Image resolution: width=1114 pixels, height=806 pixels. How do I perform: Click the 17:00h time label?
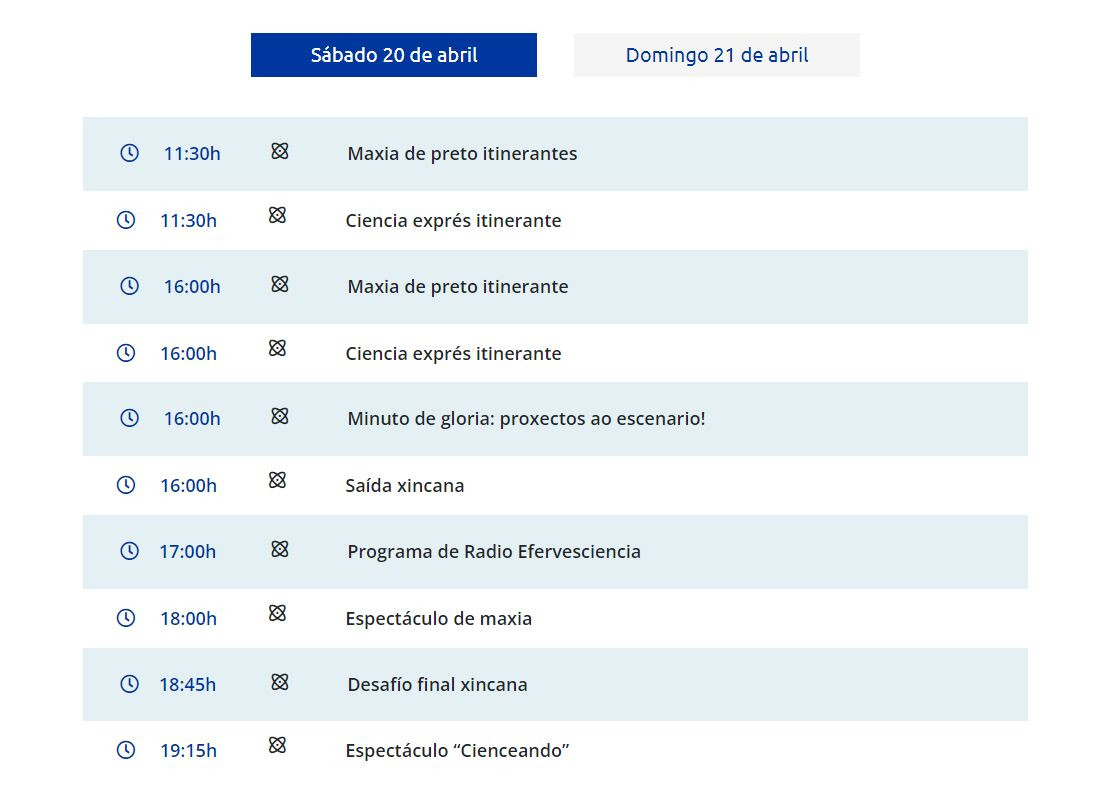point(188,552)
